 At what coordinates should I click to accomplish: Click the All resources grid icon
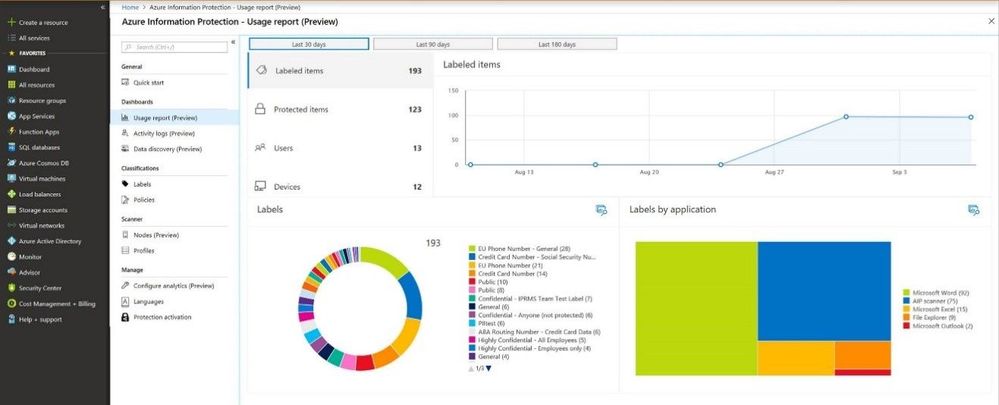[x=11, y=85]
